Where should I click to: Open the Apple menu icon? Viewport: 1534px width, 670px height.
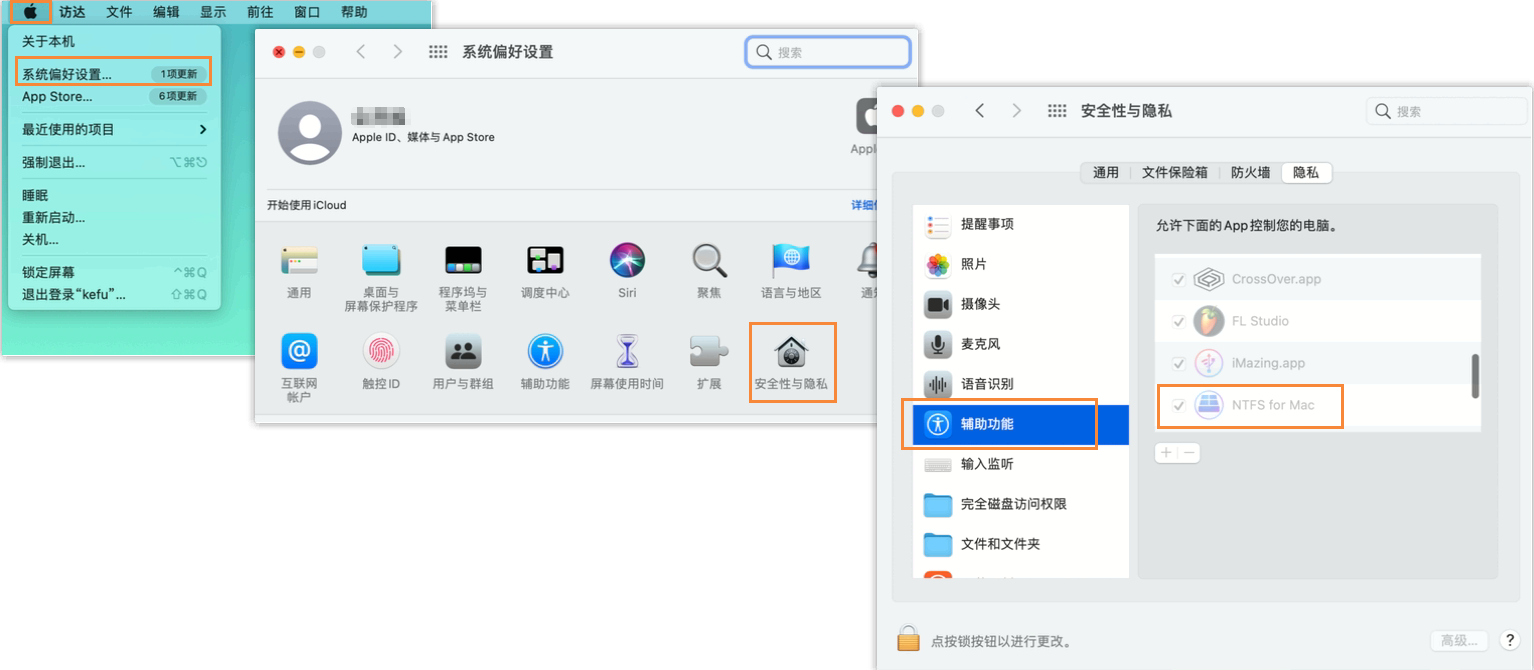30,12
